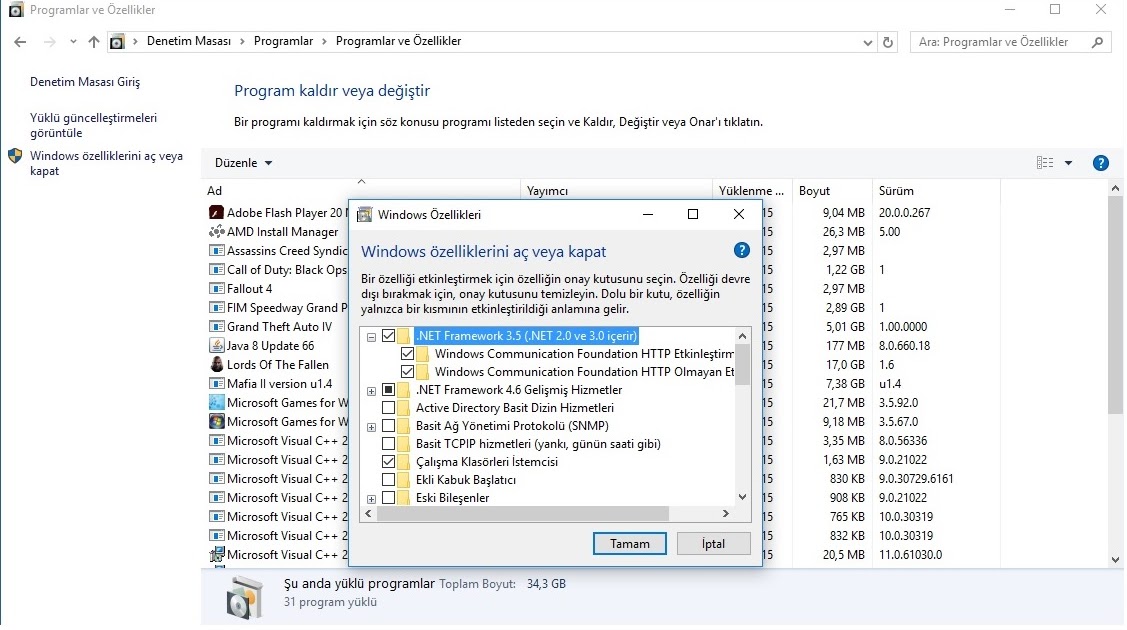Click the AMD Install Manager icon
The width and height of the screenshot is (1127, 630).
(x=216, y=231)
